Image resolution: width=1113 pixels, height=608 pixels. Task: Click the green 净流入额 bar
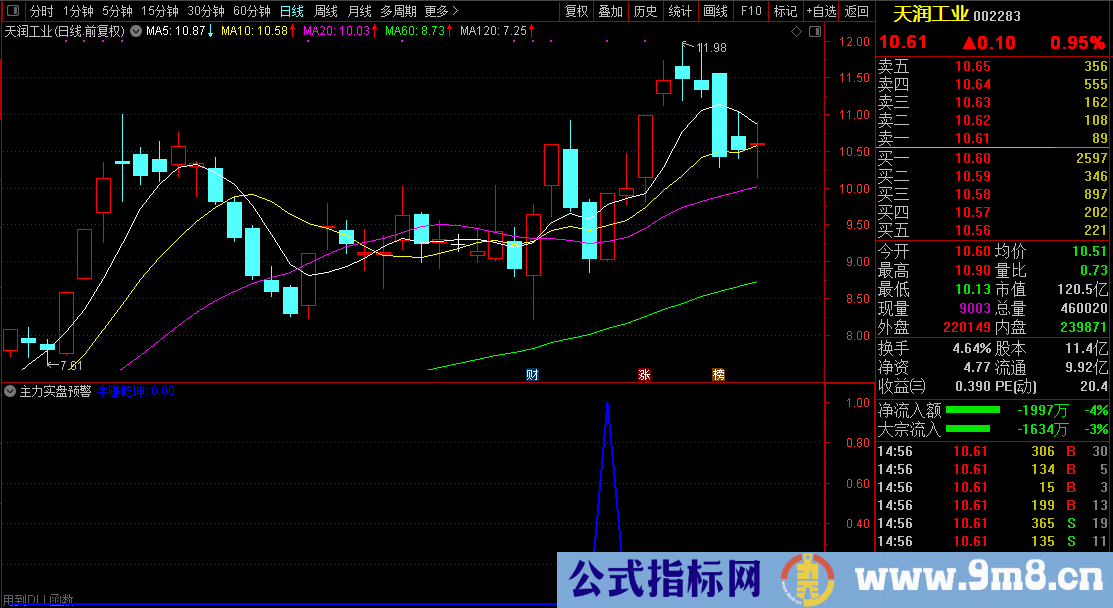point(972,410)
